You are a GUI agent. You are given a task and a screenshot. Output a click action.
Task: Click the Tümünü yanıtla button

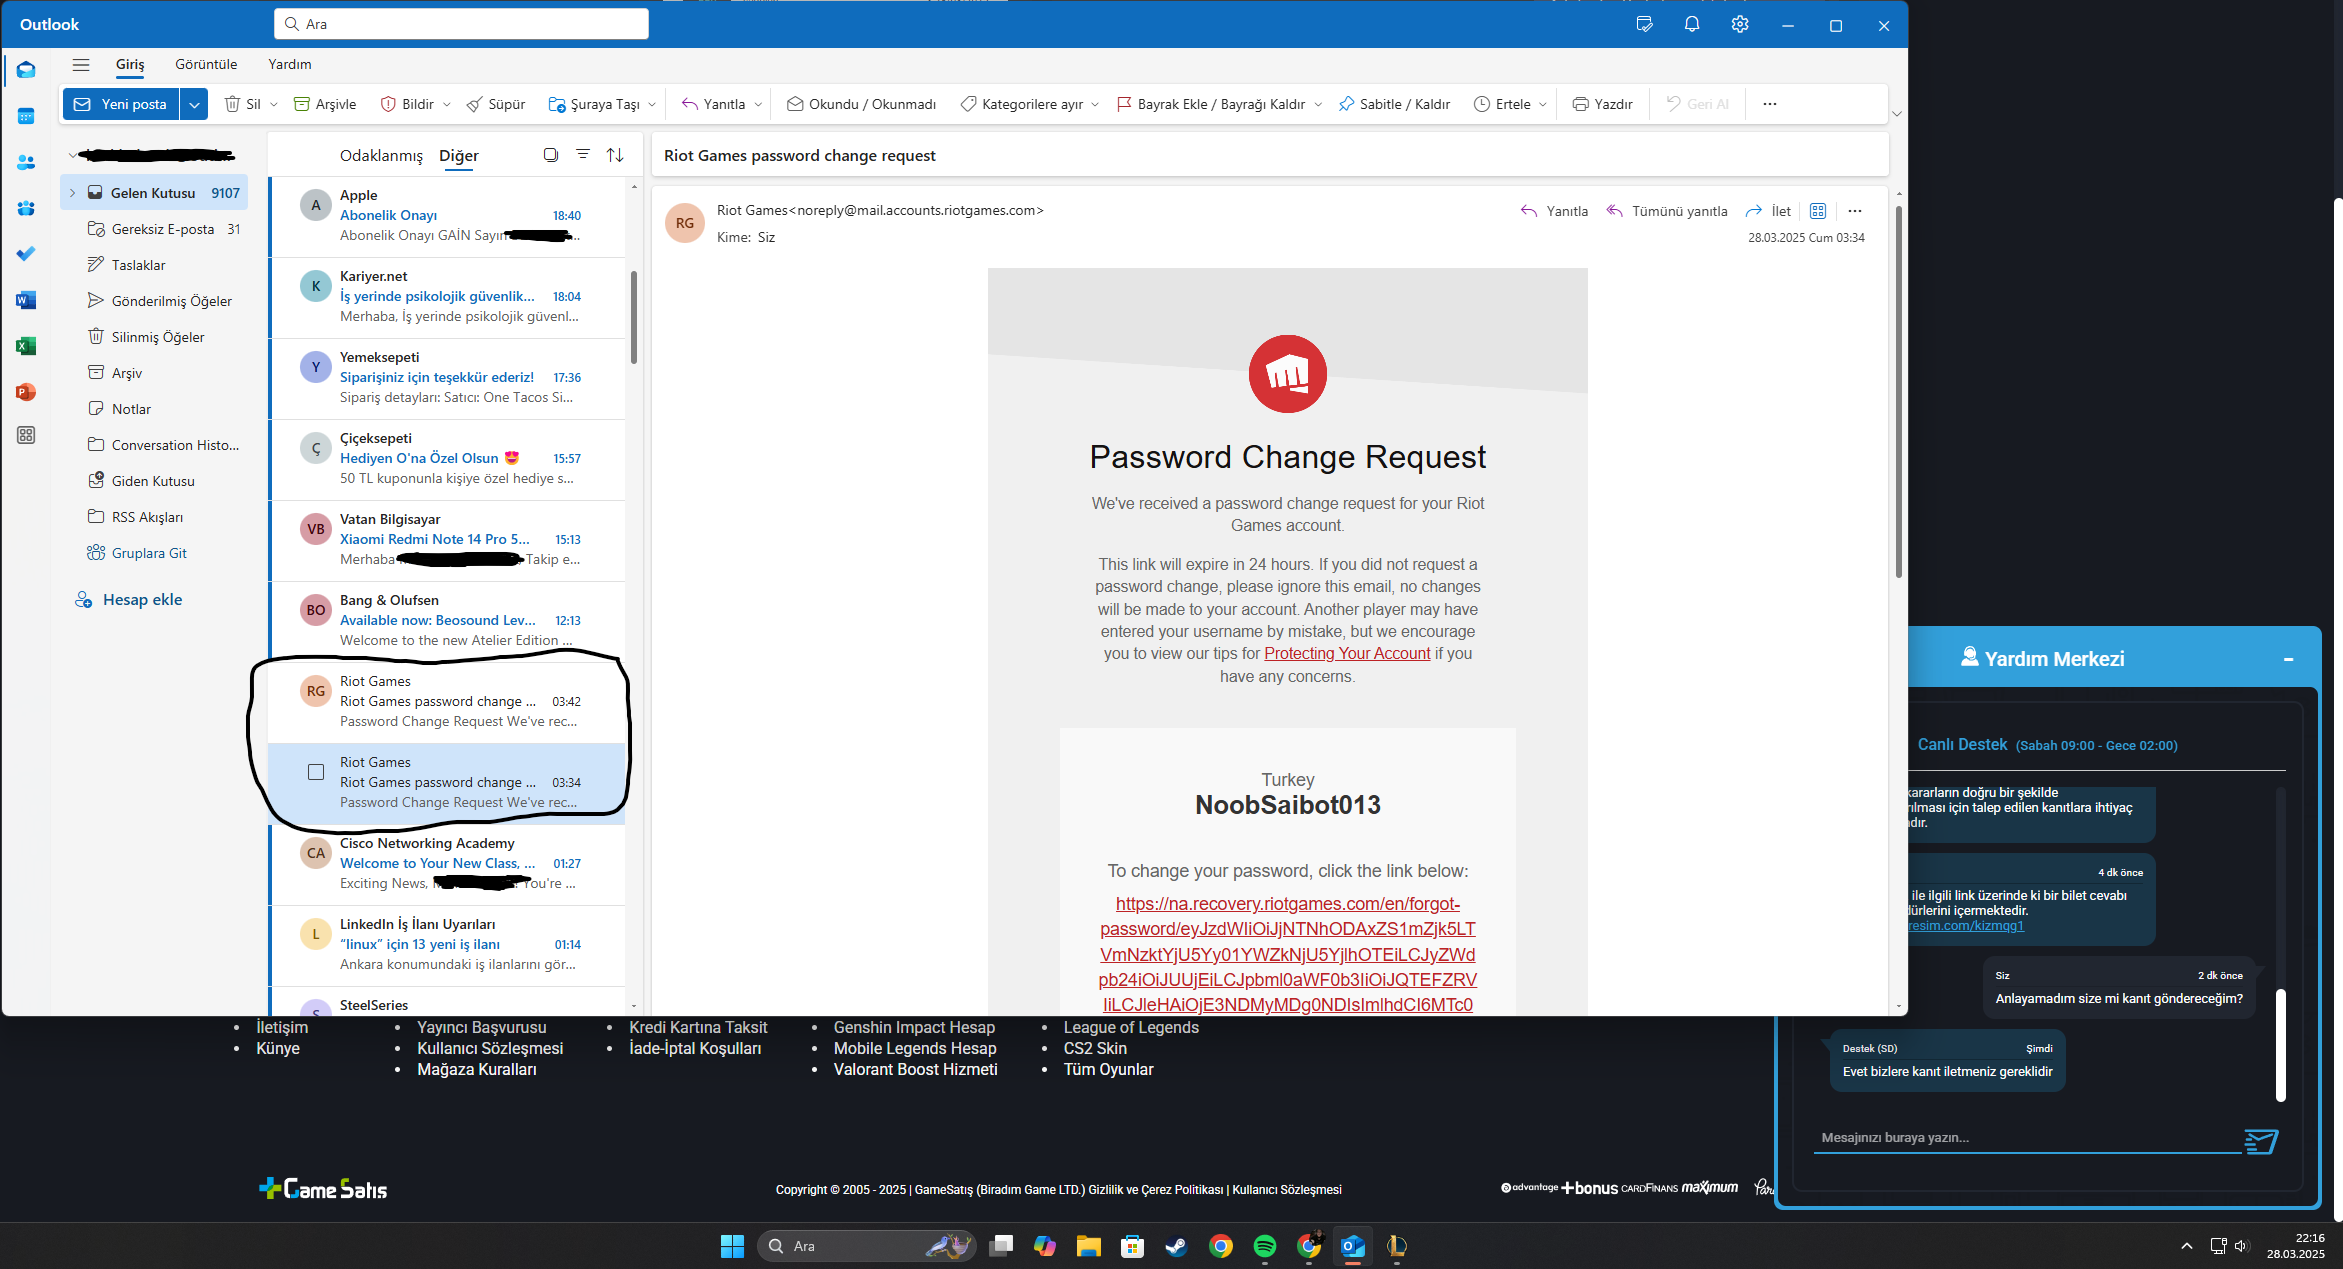pyautogui.click(x=1667, y=211)
